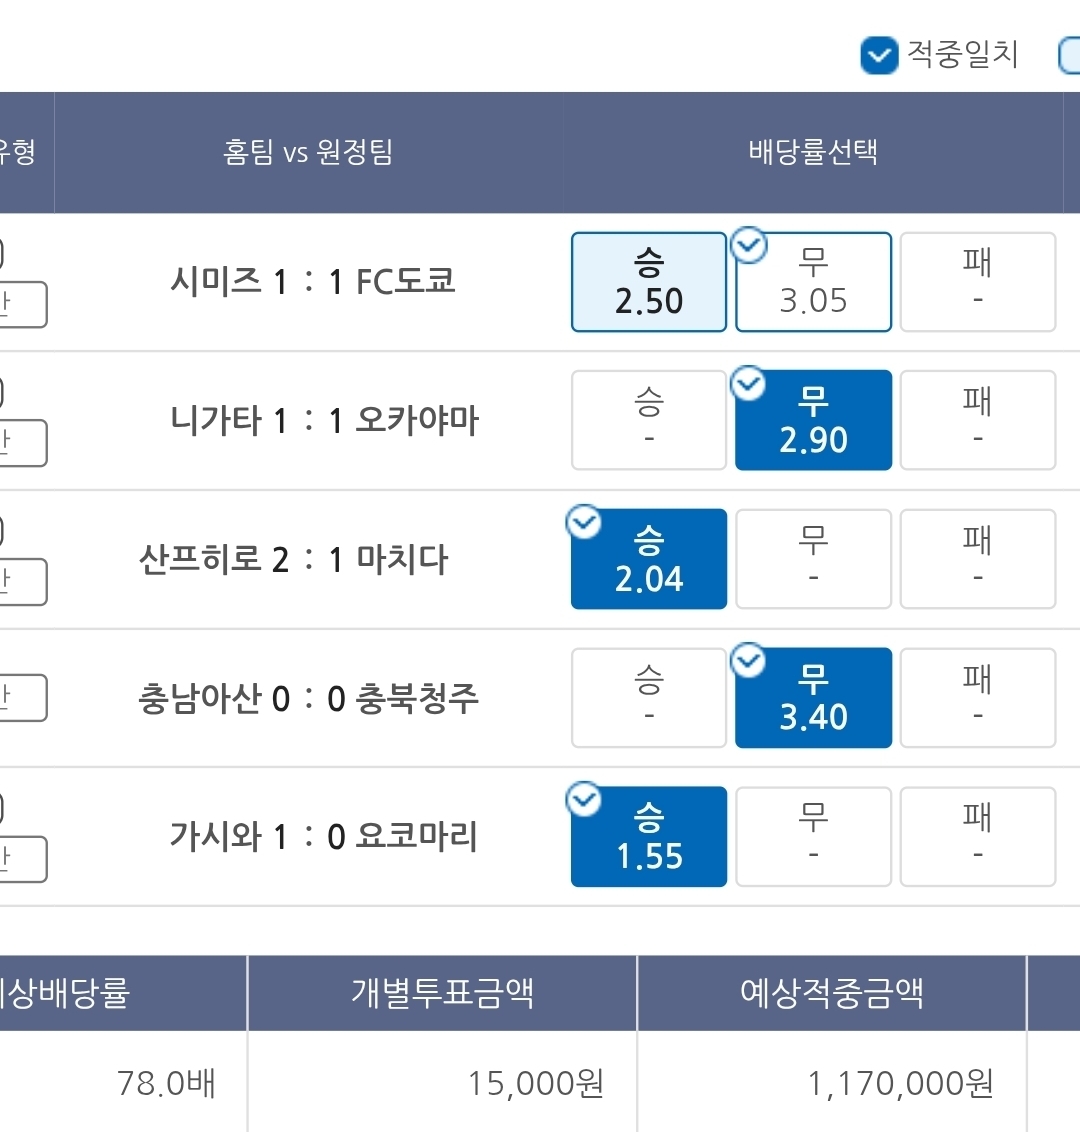Toggle the 적중일치 checkbox
1080x1132 pixels.
pos(879,56)
